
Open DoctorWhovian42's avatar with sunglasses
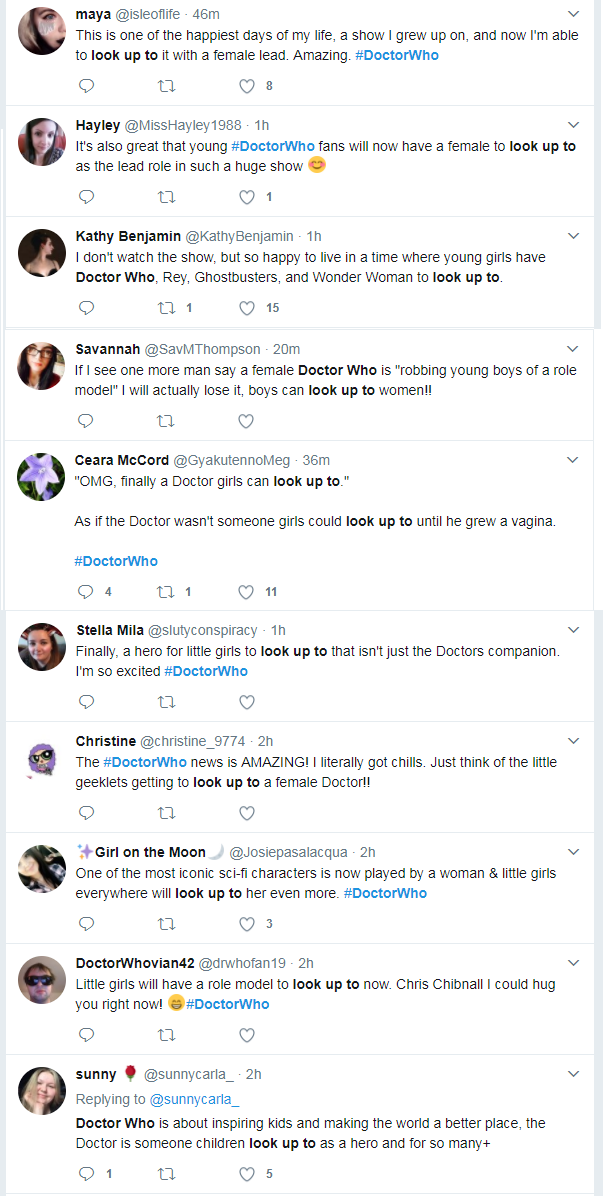pos(41,980)
